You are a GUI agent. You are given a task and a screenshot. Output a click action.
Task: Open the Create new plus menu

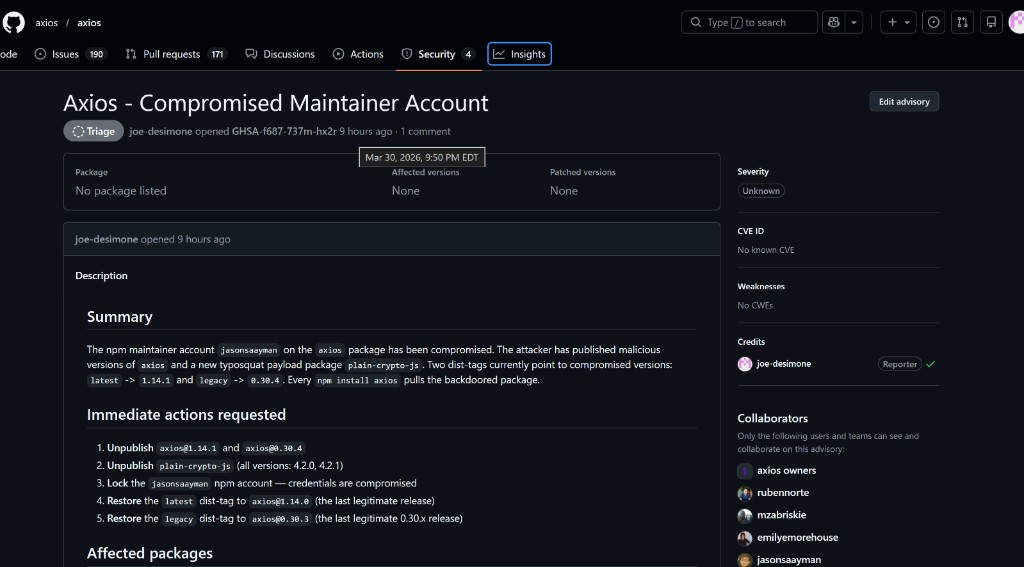click(x=898, y=22)
